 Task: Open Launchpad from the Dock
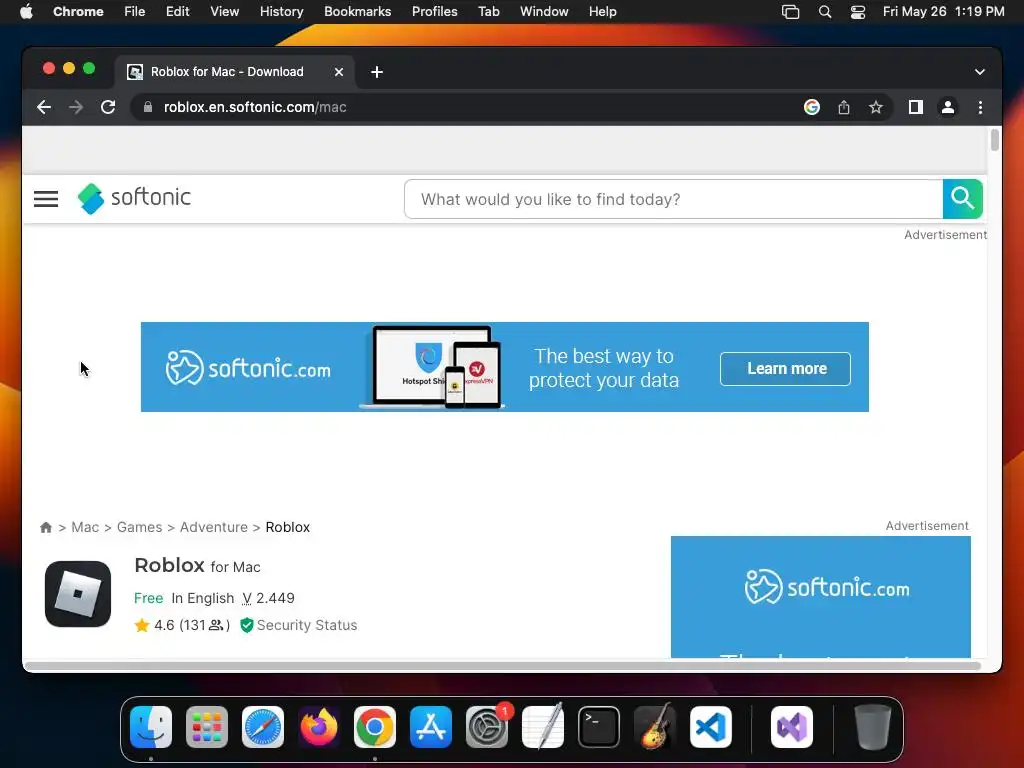[207, 727]
